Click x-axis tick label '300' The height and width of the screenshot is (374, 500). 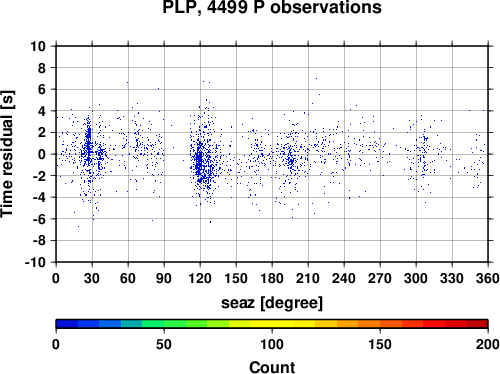[416, 278]
